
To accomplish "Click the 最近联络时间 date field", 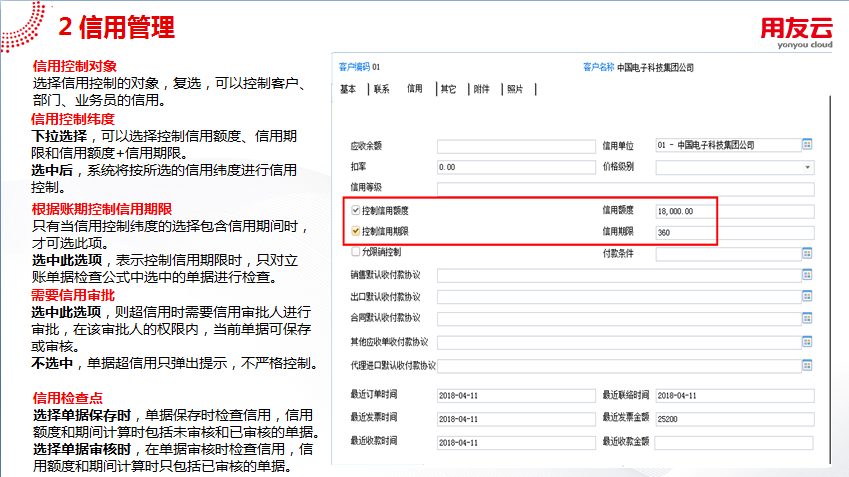I will 735,396.
